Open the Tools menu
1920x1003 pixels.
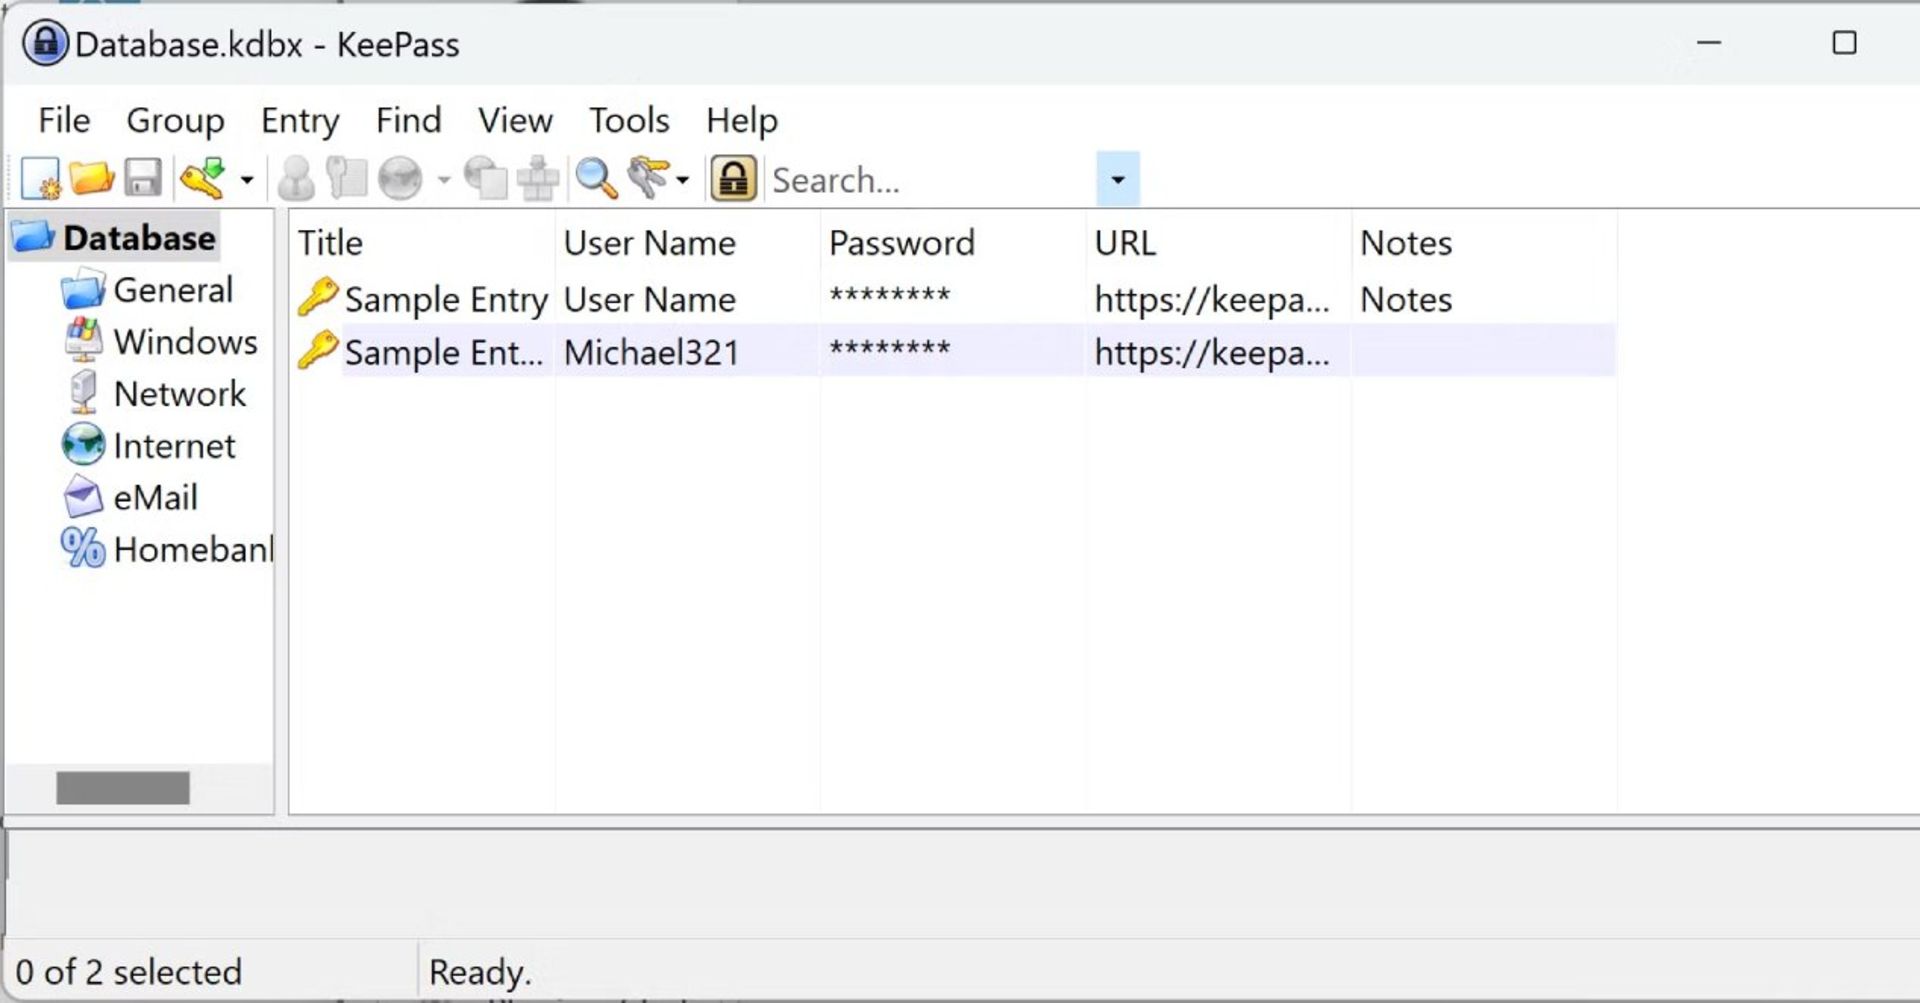[629, 120]
